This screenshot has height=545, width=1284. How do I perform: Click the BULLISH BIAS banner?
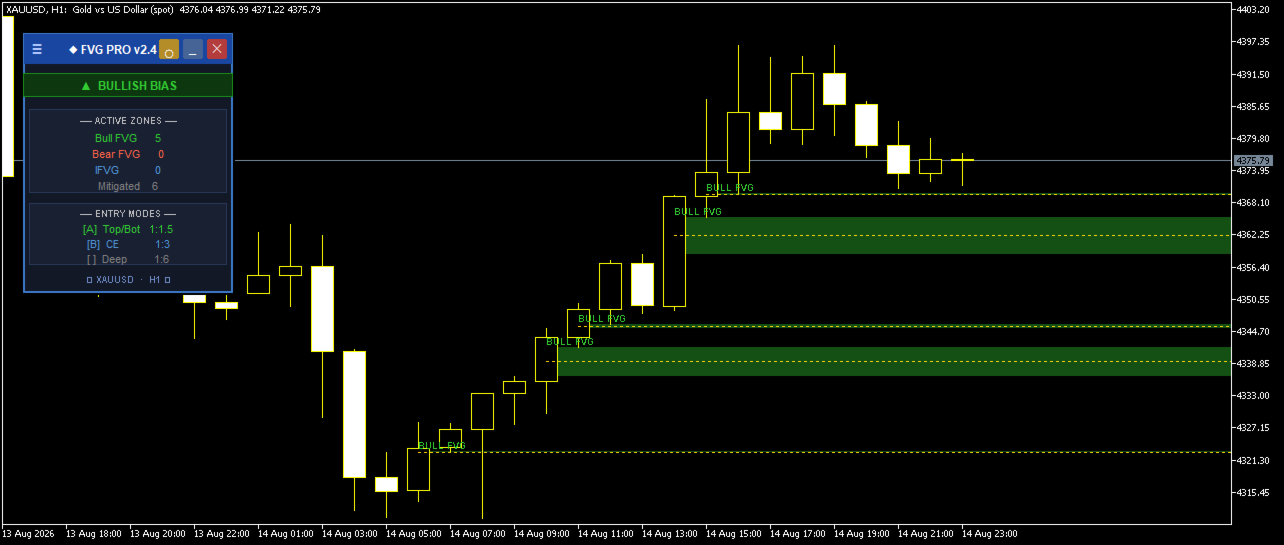128,86
